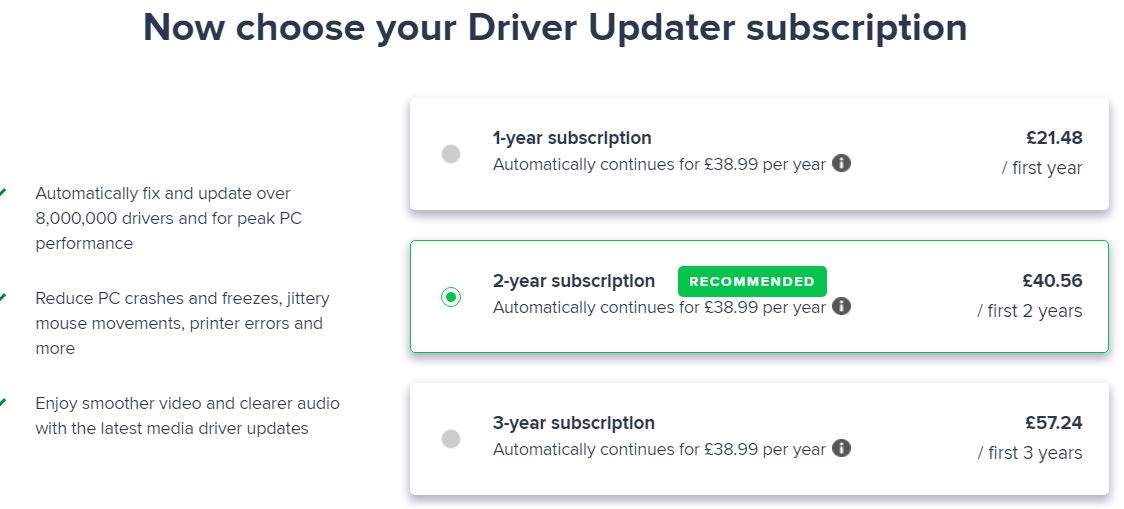Click the £40.56 price
The image size is (1124, 509).
1052,280
